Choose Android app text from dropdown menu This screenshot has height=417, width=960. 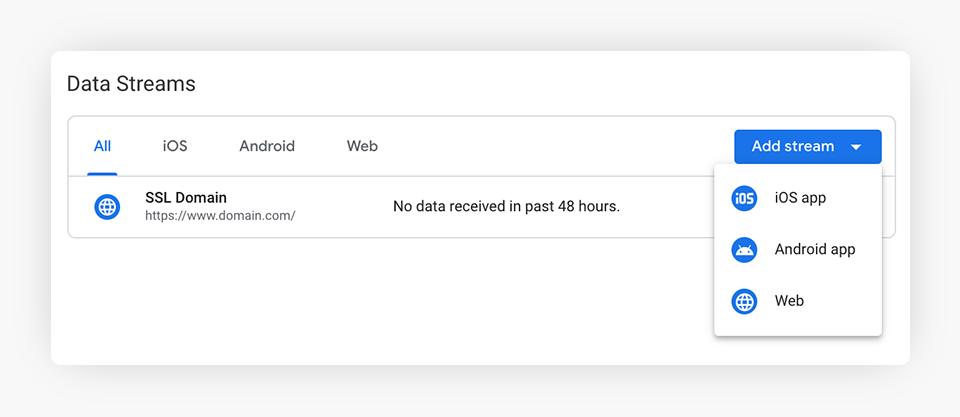tap(815, 249)
